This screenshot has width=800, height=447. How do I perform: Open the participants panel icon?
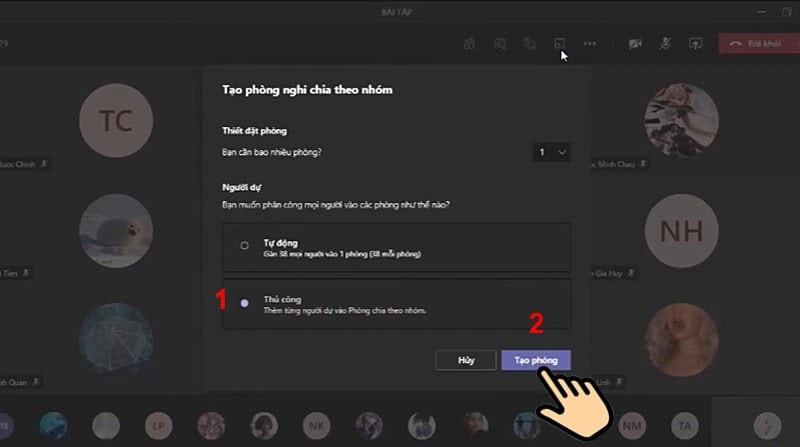(469, 44)
